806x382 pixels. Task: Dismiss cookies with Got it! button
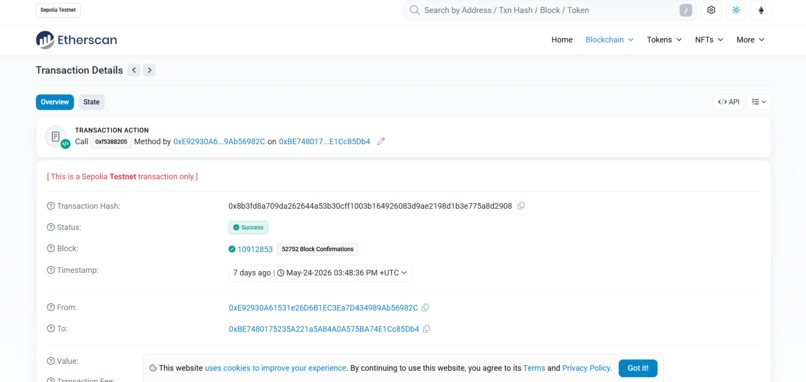[x=638, y=368]
